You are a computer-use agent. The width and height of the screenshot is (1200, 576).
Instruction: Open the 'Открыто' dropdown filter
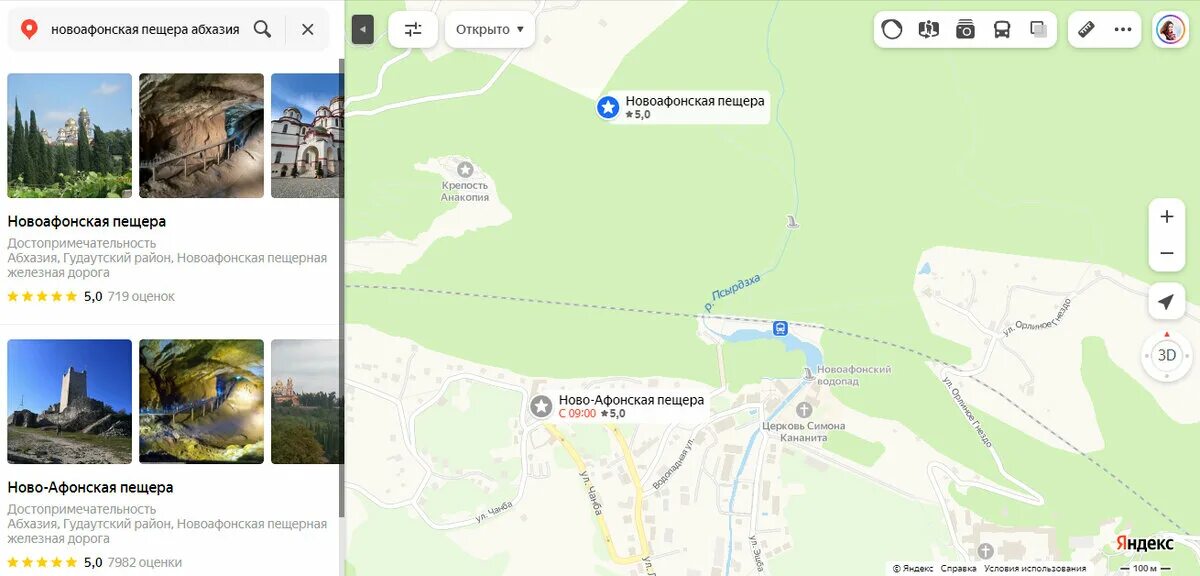pos(490,29)
